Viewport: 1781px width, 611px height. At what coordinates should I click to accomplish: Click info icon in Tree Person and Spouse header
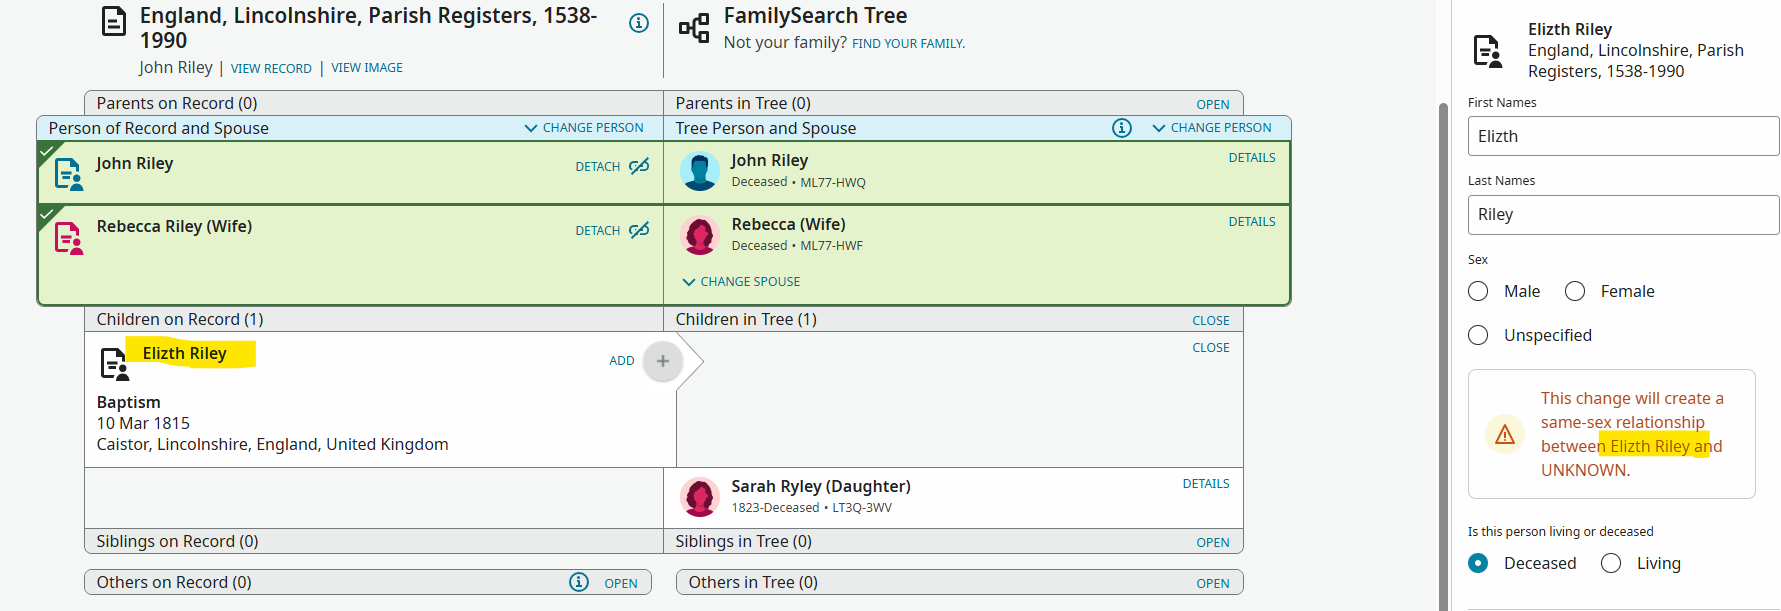click(1122, 128)
